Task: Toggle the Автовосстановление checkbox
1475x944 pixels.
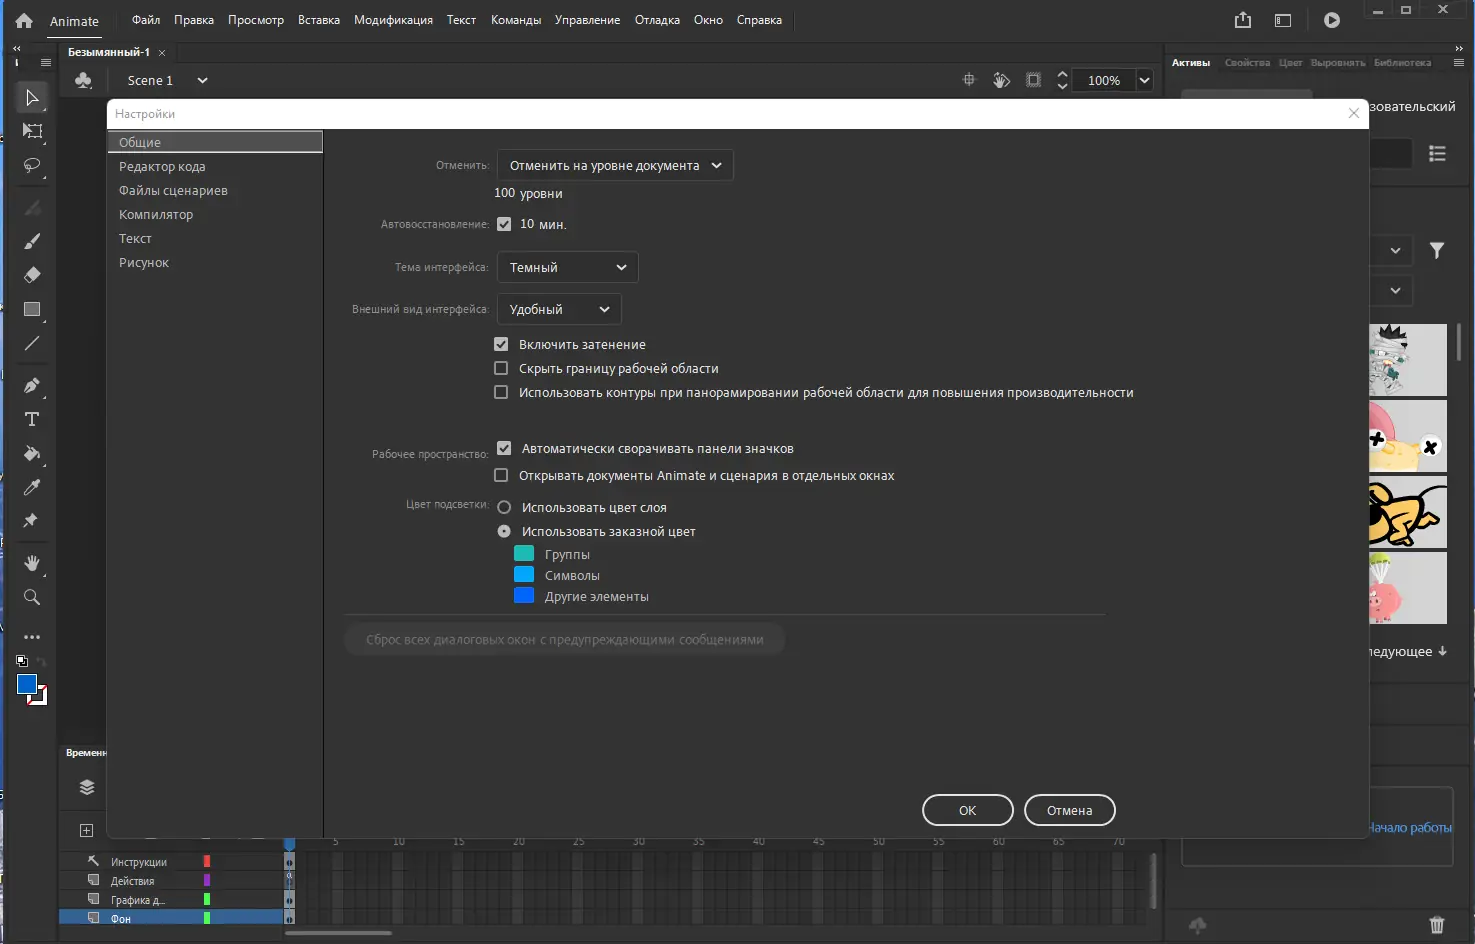Action: [x=504, y=224]
